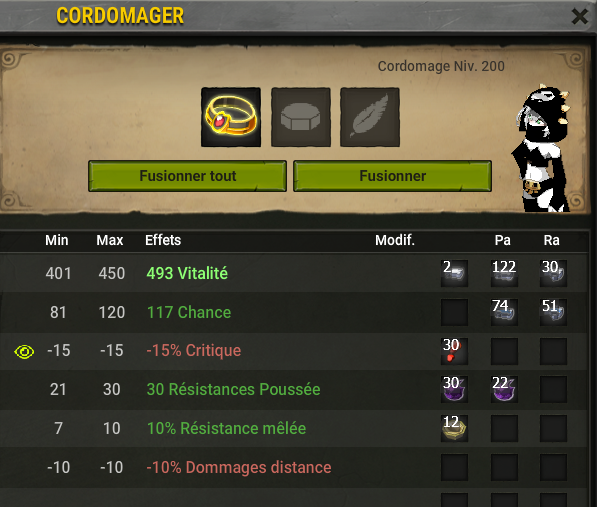
Task: Select the 493 Vitalité effect row
Action: 293,273
